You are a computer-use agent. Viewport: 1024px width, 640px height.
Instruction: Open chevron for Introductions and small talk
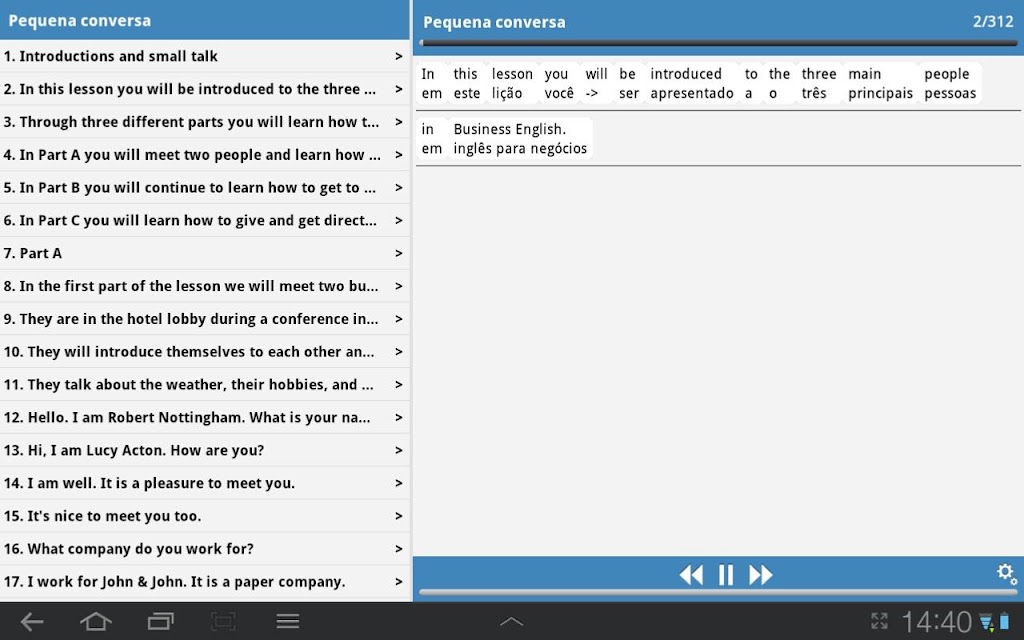click(x=398, y=56)
